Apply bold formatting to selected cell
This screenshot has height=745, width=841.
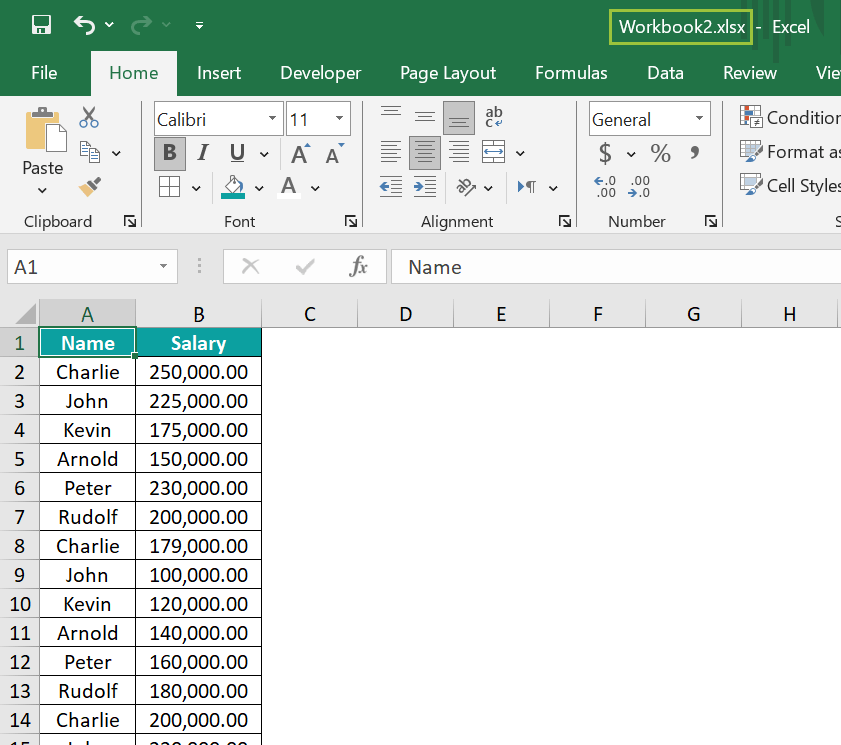(x=169, y=152)
